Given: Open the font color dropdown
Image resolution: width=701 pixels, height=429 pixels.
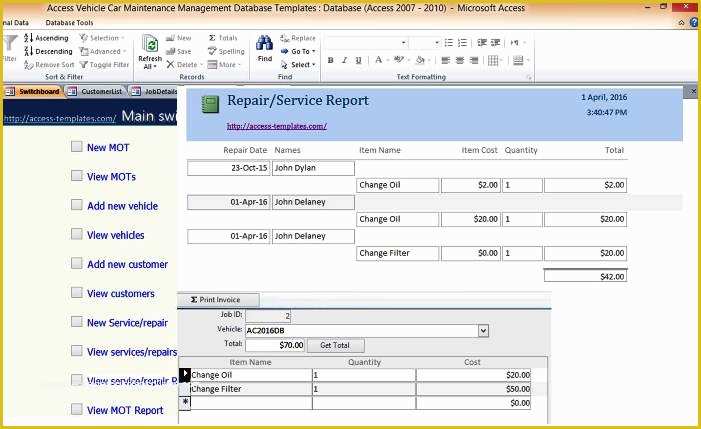Looking at the screenshot, I should pyautogui.click(x=387, y=60).
